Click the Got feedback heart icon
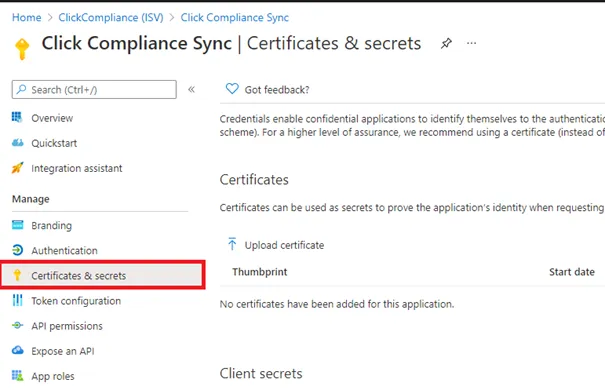This screenshot has height=390, width=605. pyautogui.click(x=232, y=89)
